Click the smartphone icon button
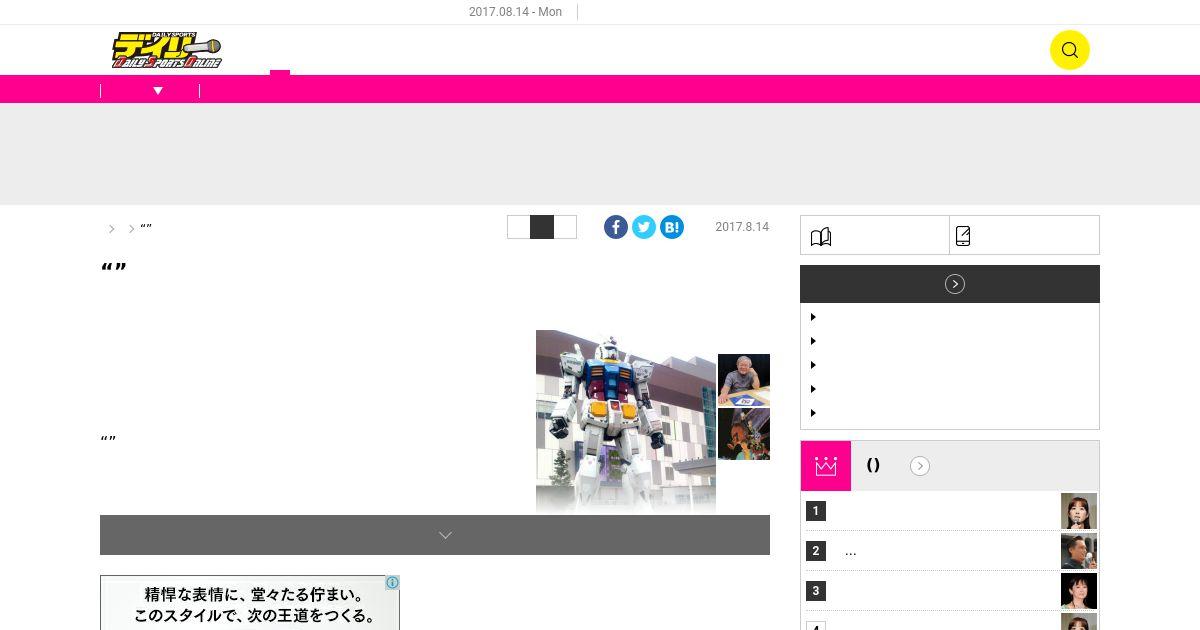Viewport: 1200px width, 630px height. point(963,236)
